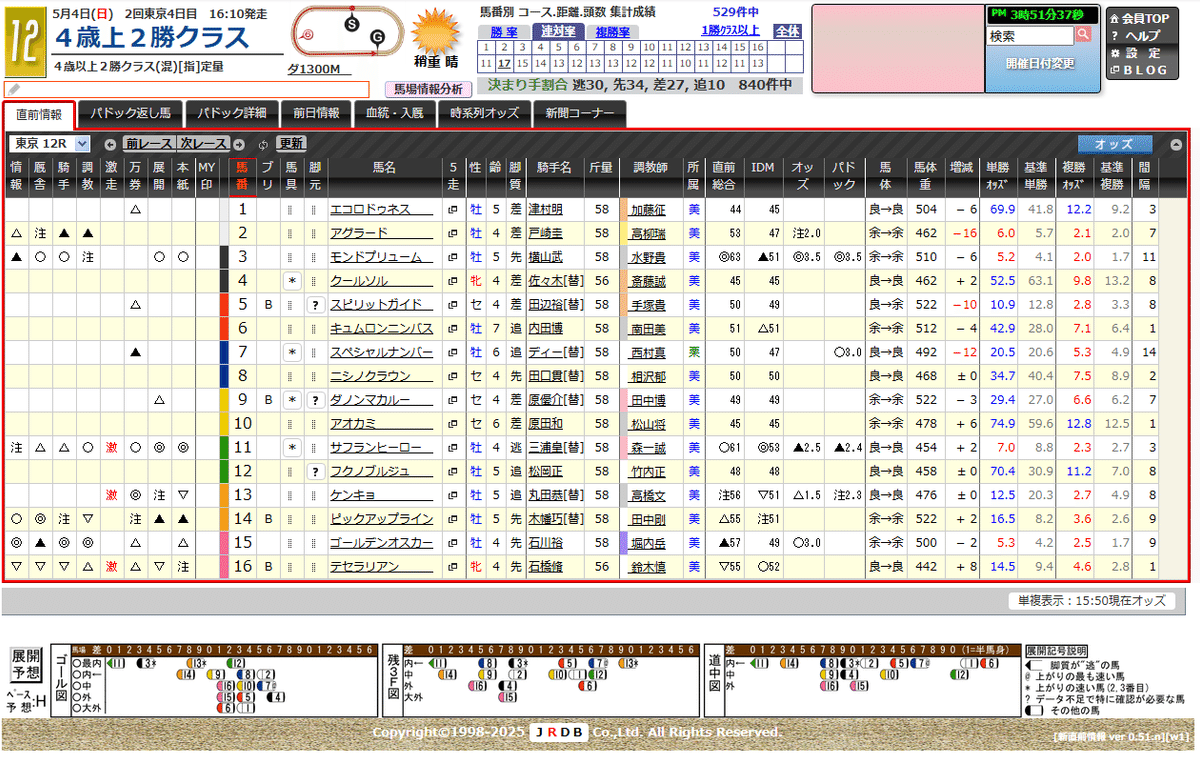This screenshot has width=1200, height=764.
Task: Switch statistics view to 勝率
Action: click(505, 31)
